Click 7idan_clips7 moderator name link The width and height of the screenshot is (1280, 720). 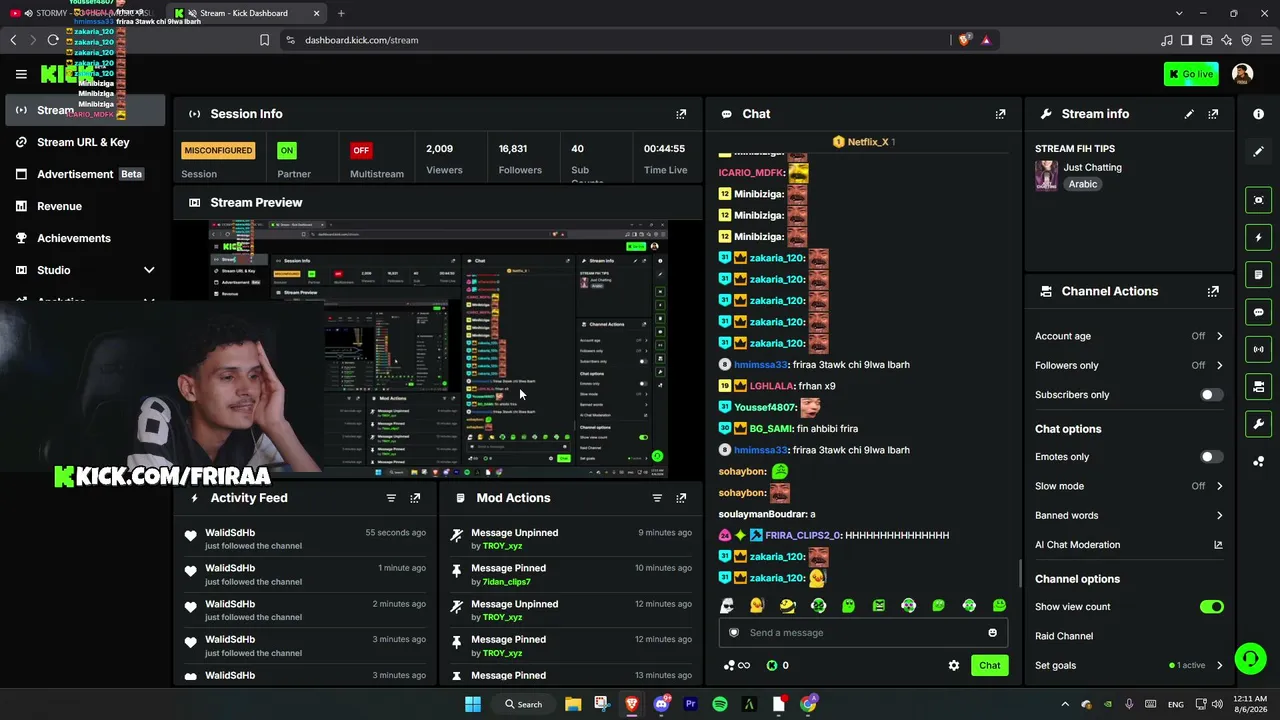pyautogui.click(x=507, y=582)
